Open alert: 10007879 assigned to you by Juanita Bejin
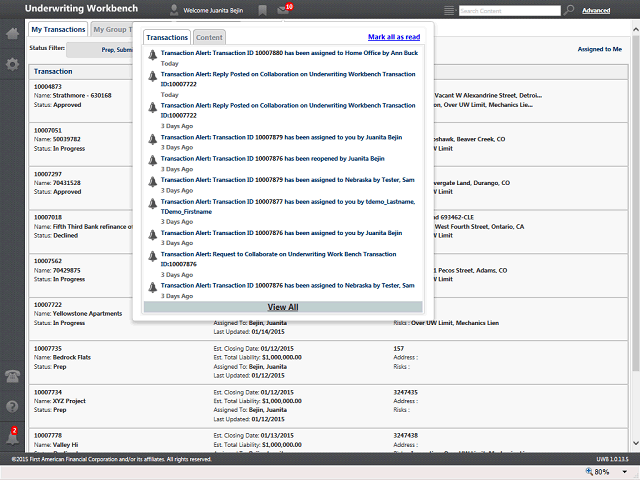The image size is (640, 480). [x=281, y=137]
